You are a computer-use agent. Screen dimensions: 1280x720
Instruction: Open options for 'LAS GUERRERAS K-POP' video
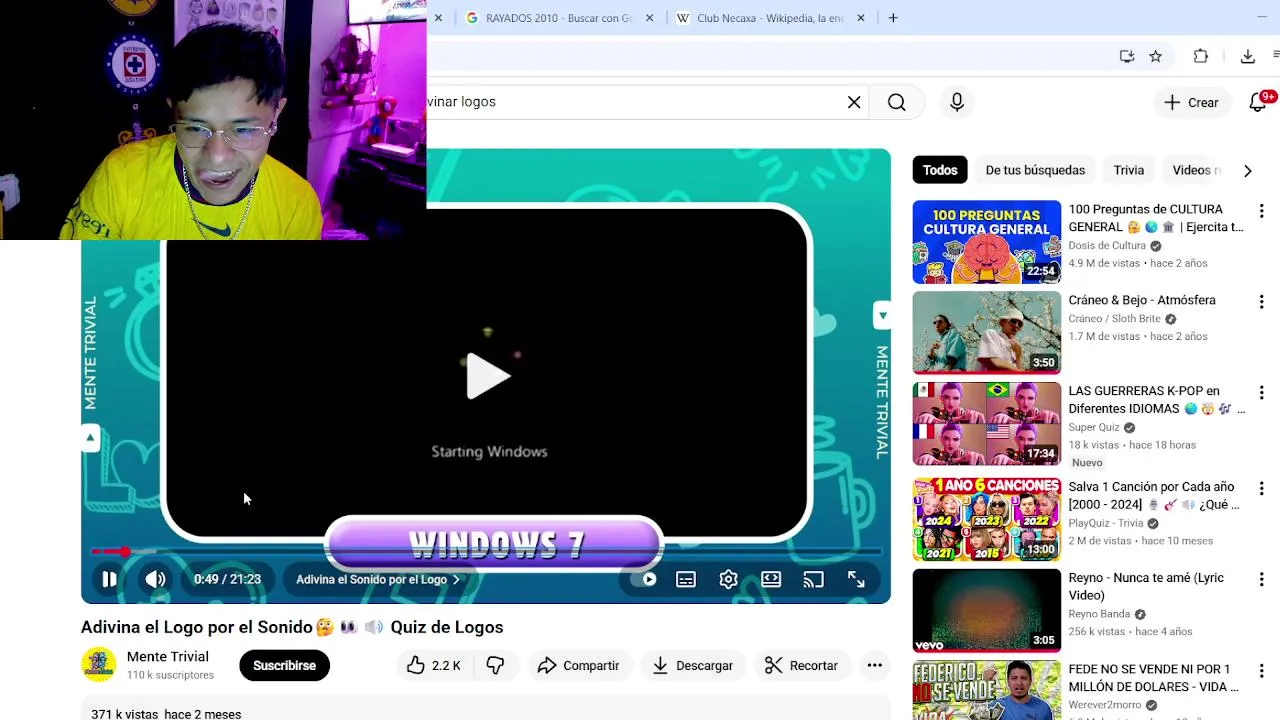1261,393
